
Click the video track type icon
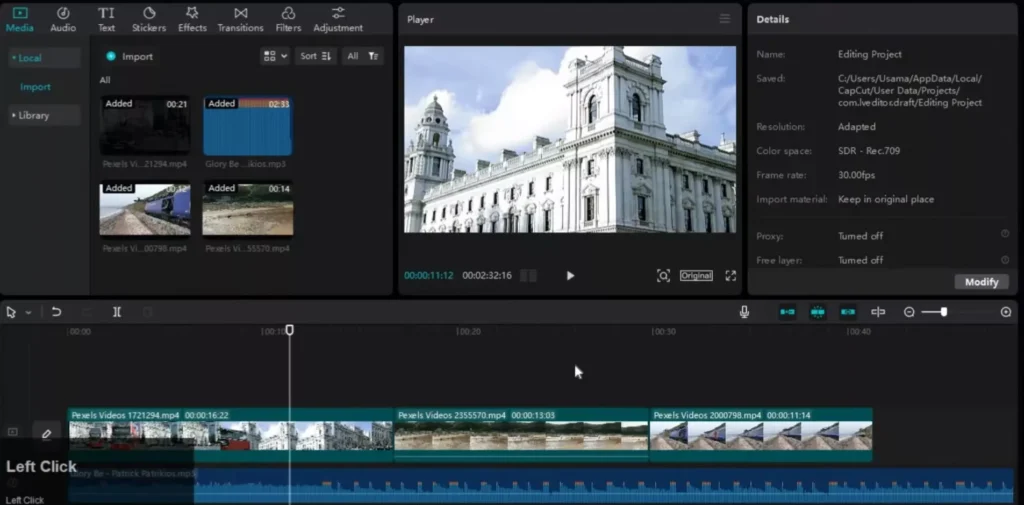(x=12, y=432)
